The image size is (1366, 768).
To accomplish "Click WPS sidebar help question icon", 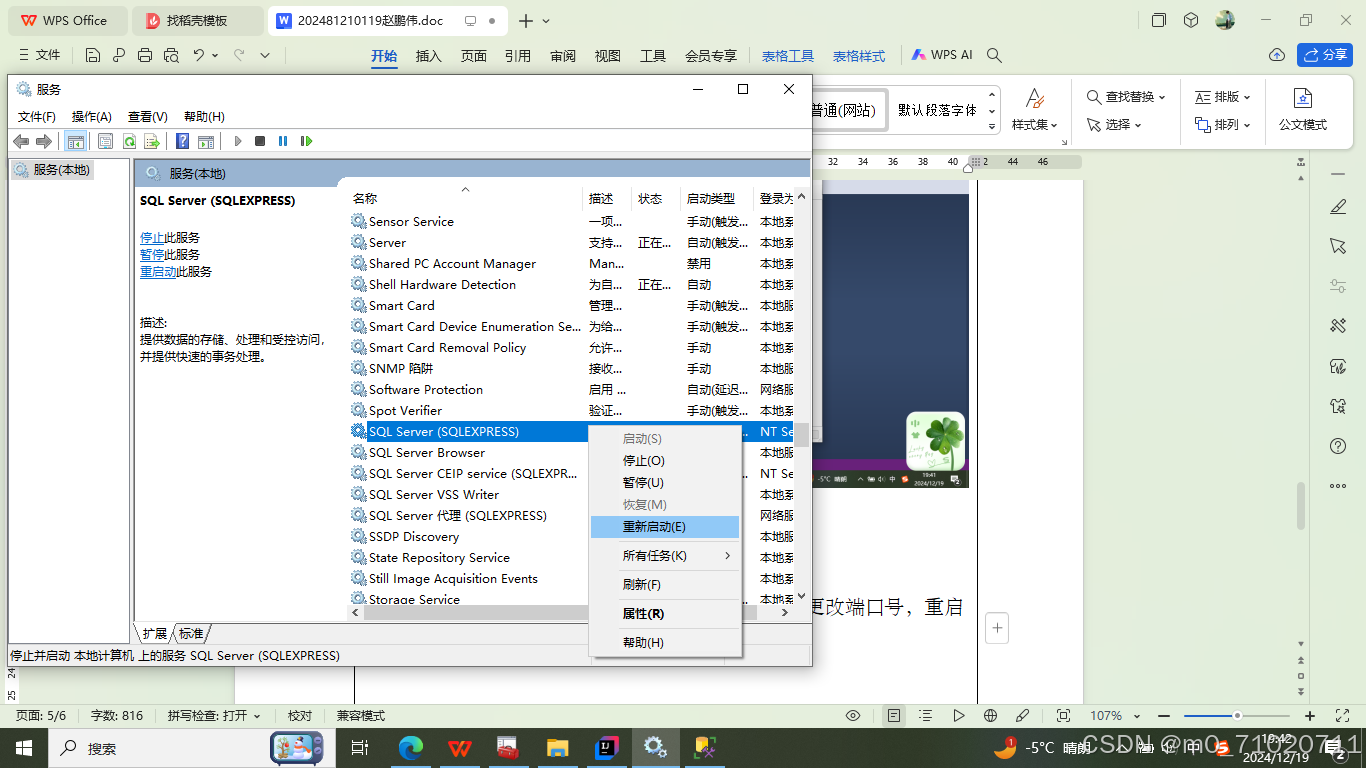I will (1338, 446).
